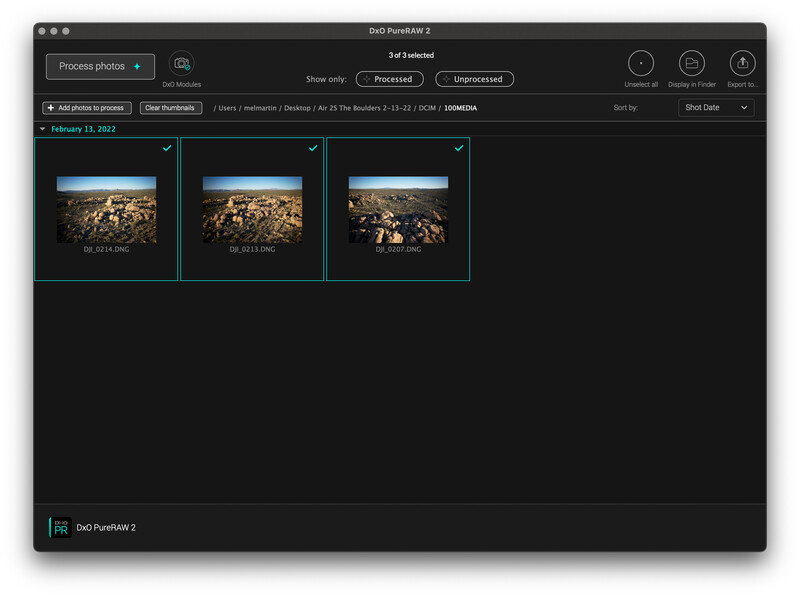Screen dimensions: 800x596
Task: Click the Export to share icon
Action: (x=742, y=64)
